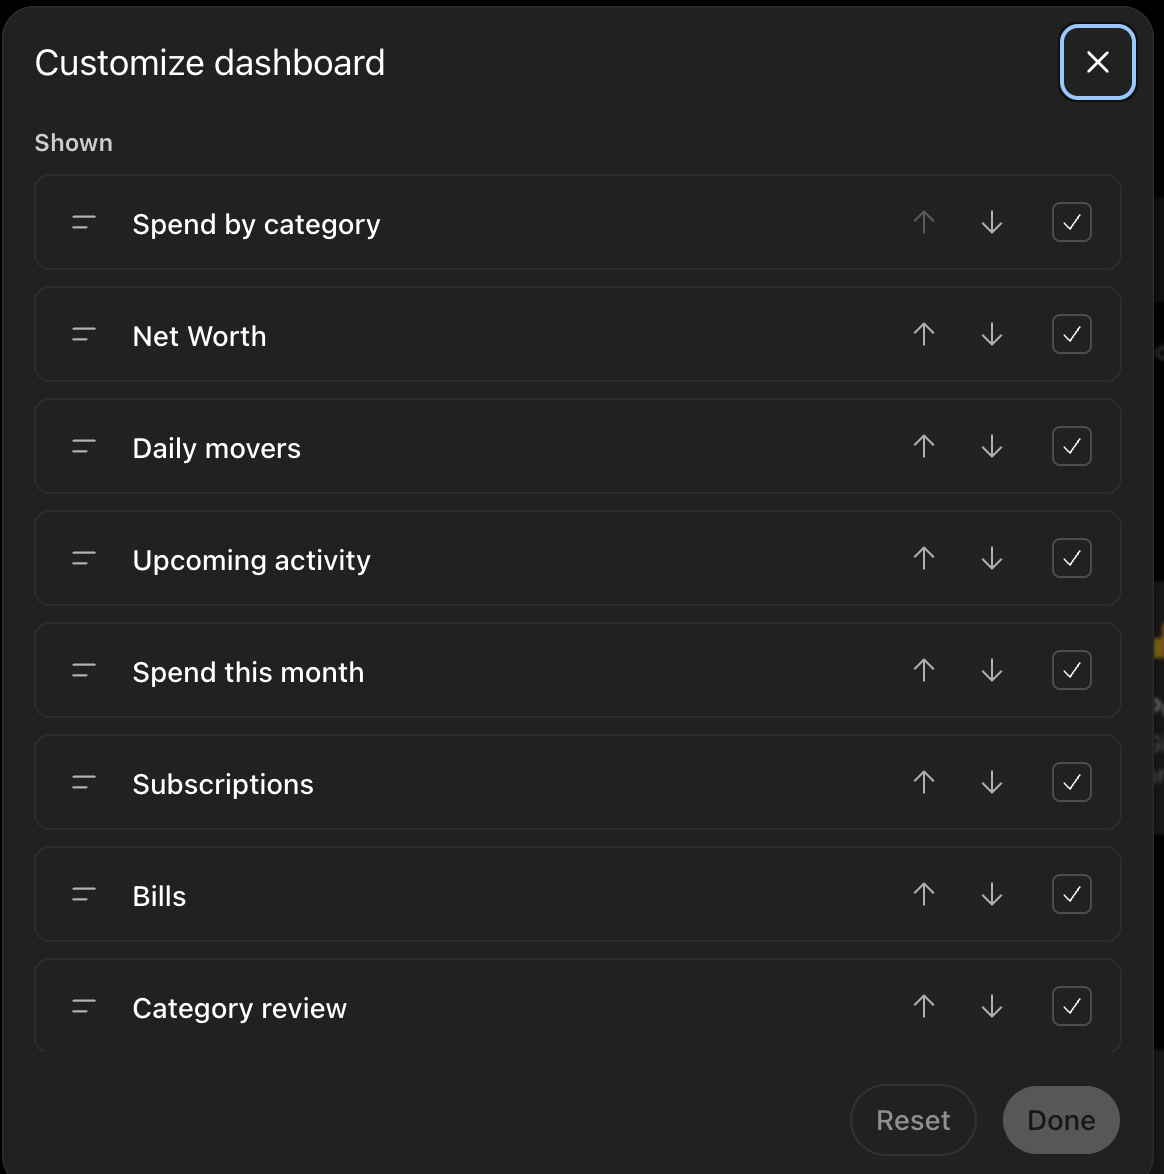The width and height of the screenshot is (1164, 1174).
Task: Close the Customize dashboard dialog
Action: (1097, 62)
